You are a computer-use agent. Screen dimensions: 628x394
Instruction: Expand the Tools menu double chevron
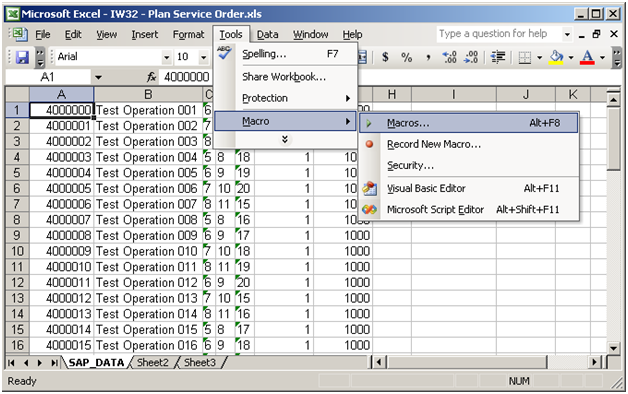click(x=285, y=139)
